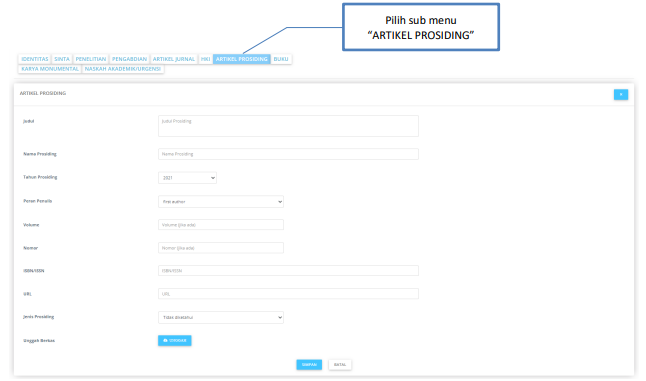Open the NASKAH AKADEMIK/URGENSI tab
This screenshot has width=646, height=381.
pos(123,69)
